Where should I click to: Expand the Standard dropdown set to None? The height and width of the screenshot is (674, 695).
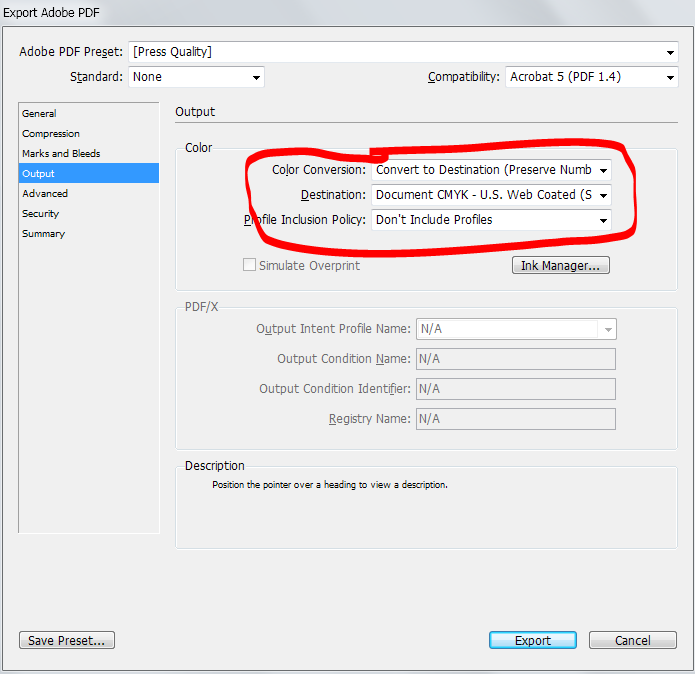click(x=196, y=77)
